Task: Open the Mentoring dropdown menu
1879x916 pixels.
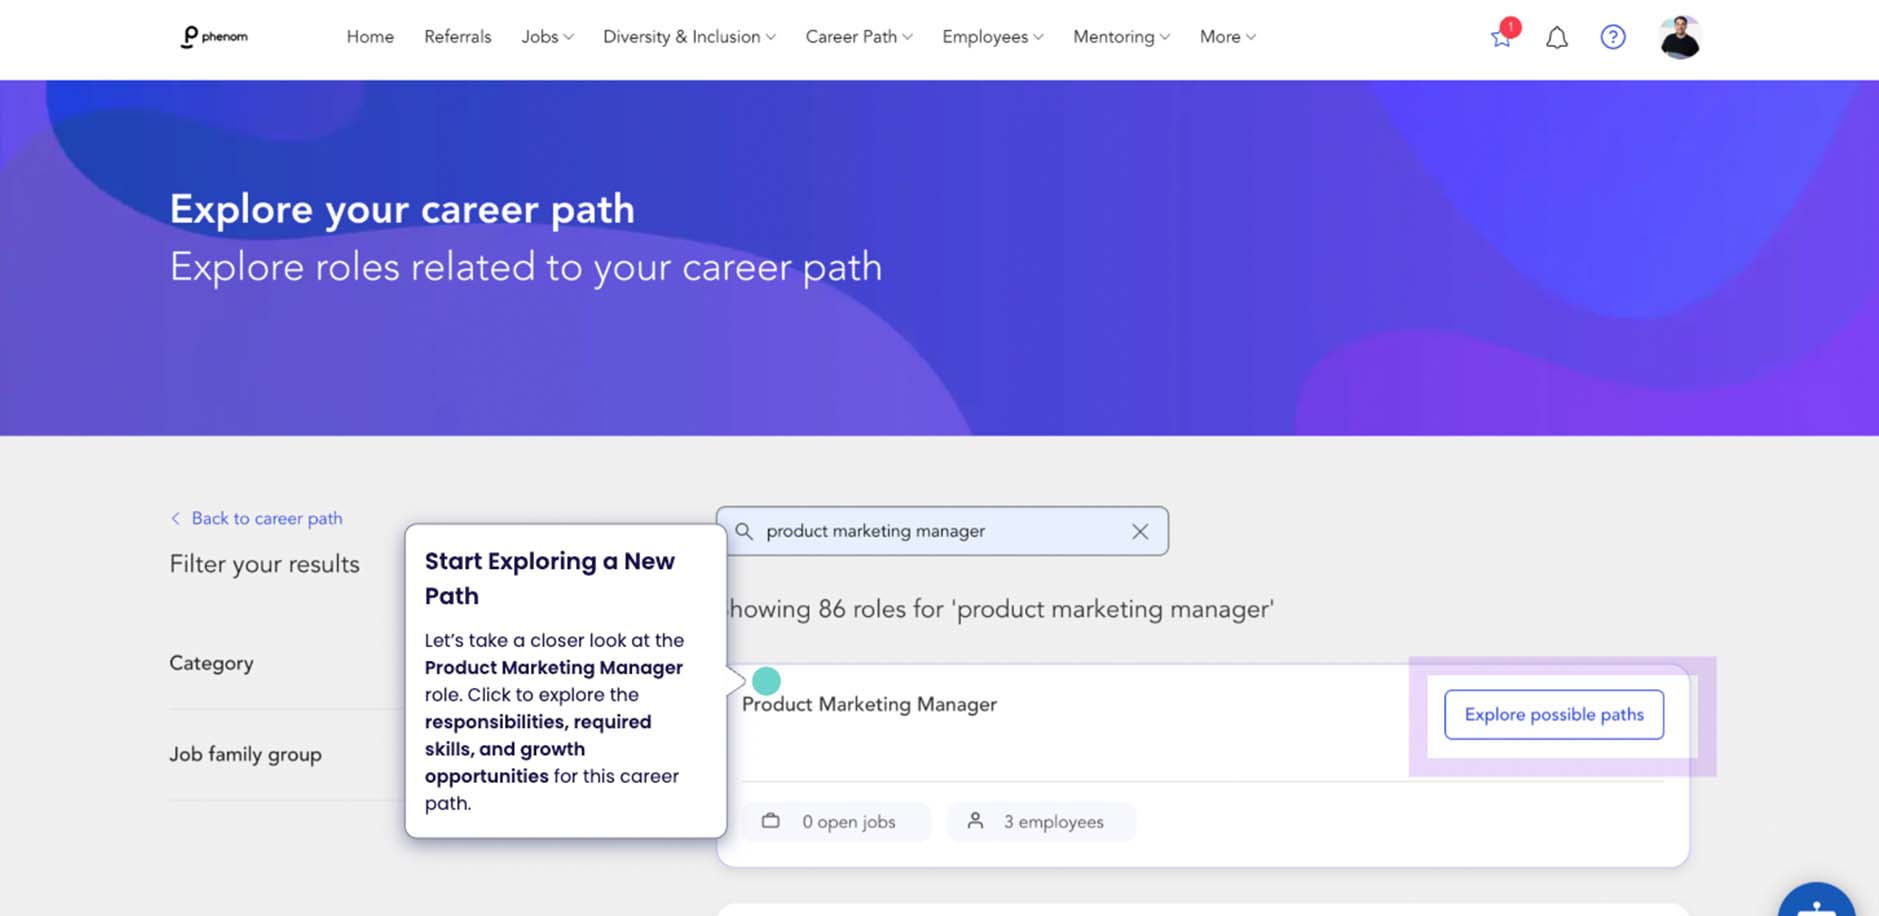Action: point(1121,37)
